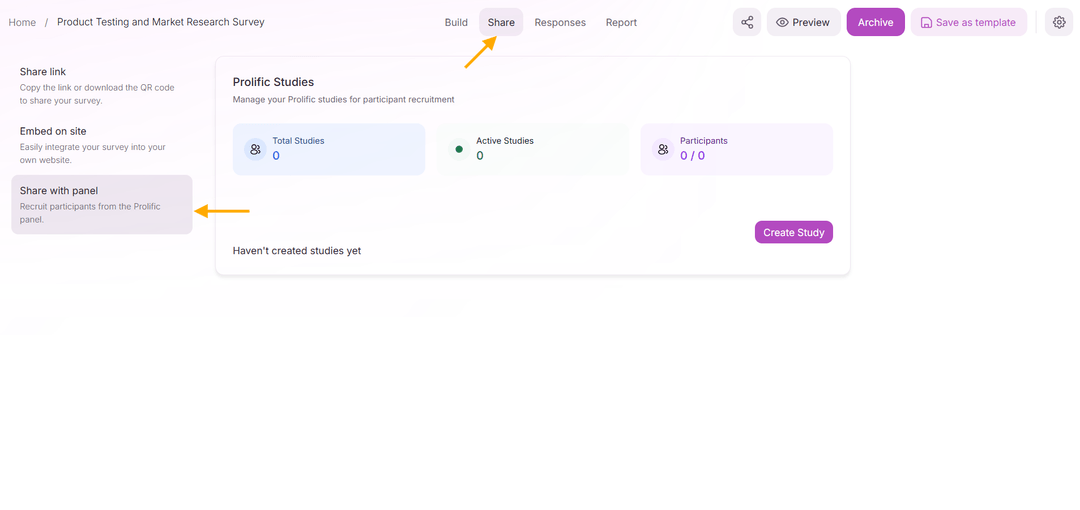Click the Active Studies green dot indicator
This screenshot has width=1080, height=510.
tap(459, 150)
